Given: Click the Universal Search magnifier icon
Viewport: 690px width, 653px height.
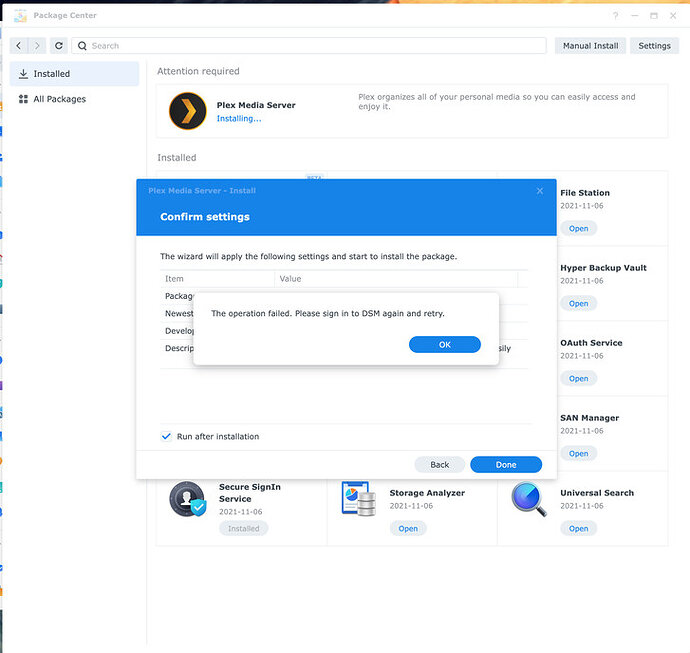Looking at the screenshot, I should pos(529,499).
